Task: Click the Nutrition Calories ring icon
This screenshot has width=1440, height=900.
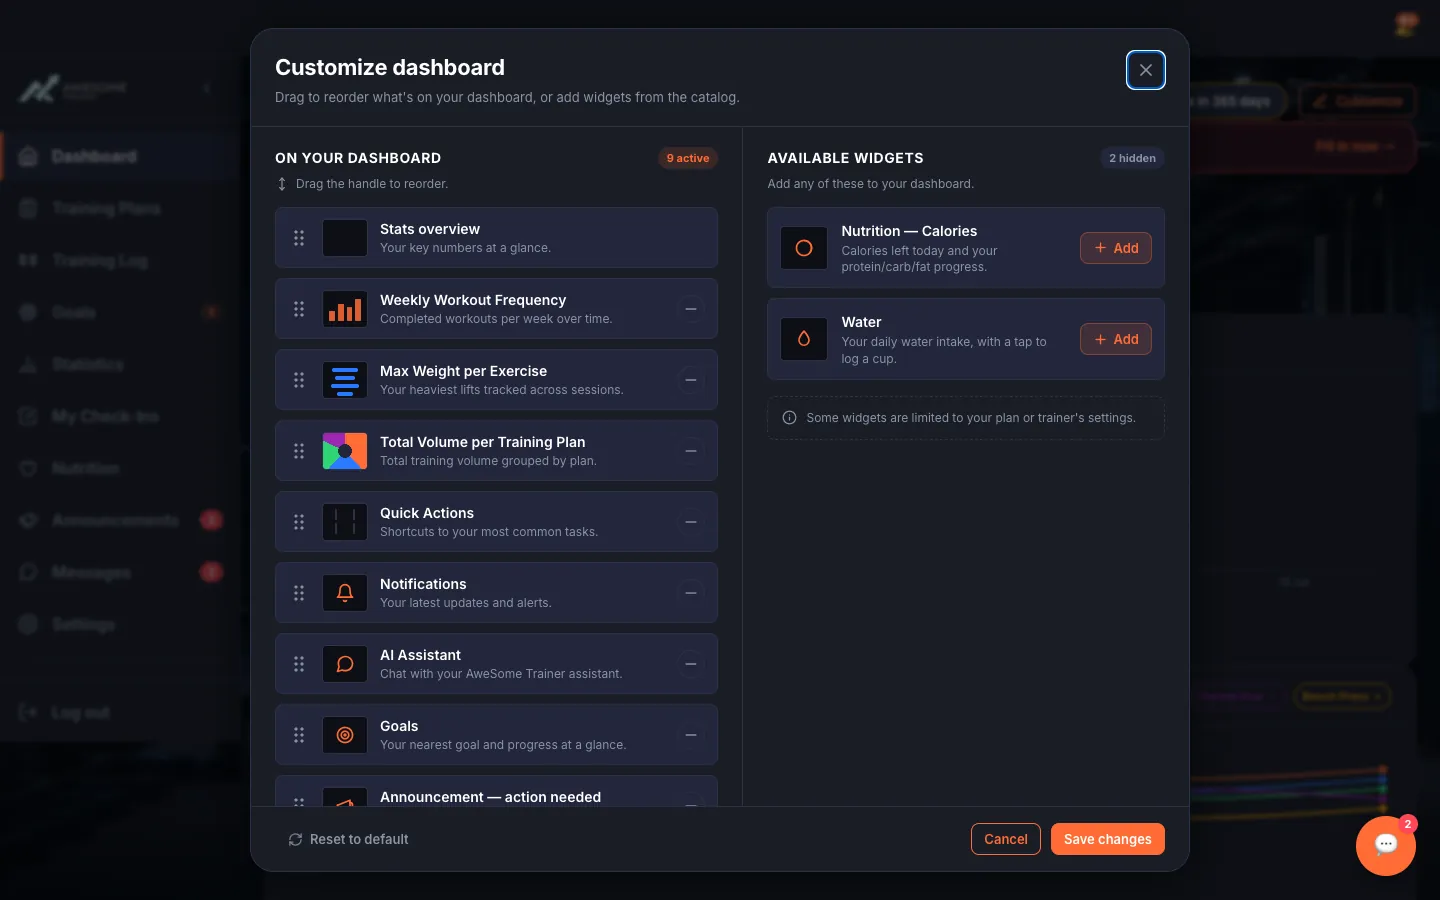Action: (804, 248)
